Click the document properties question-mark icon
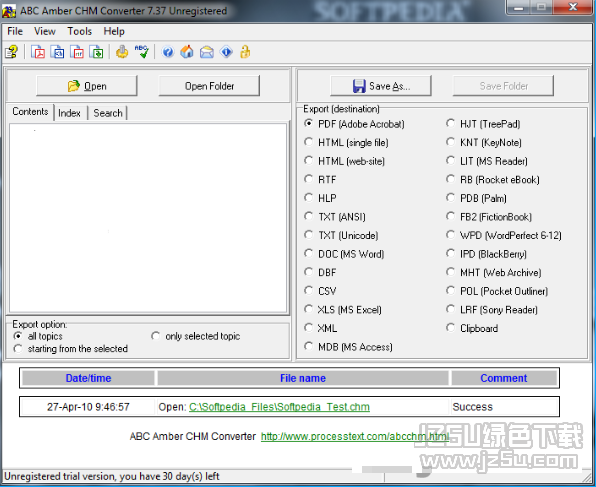The image size is (596, 487). [x=11, y=52]
